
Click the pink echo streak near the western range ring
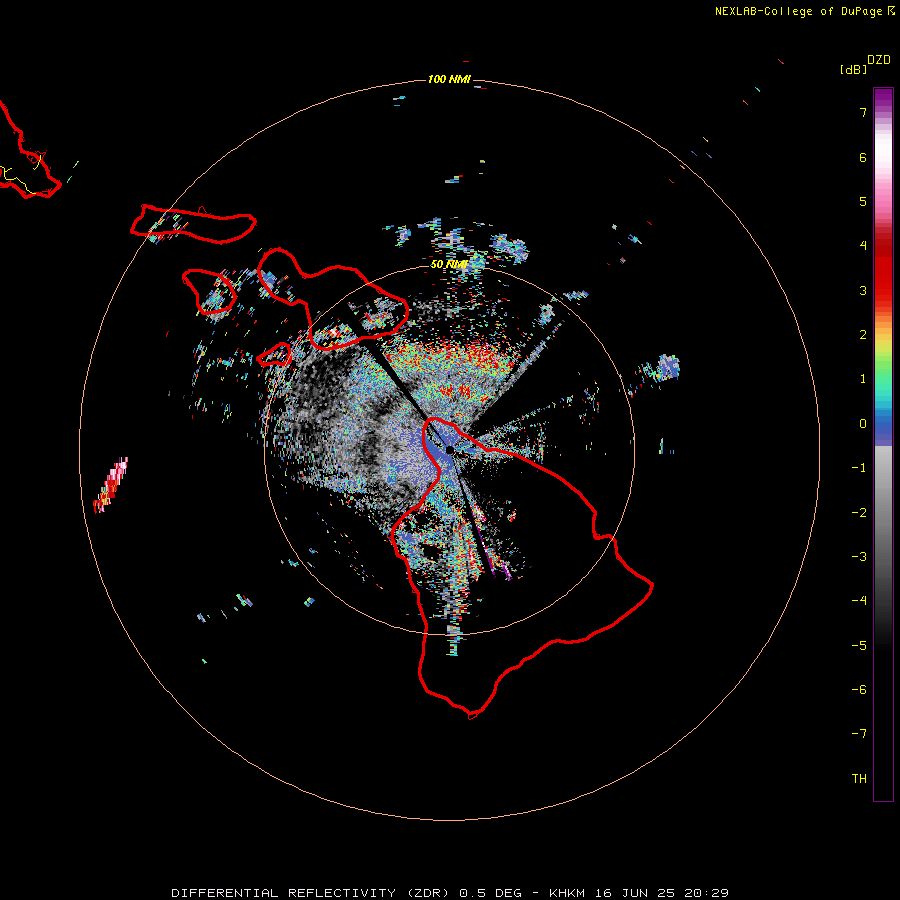tap(111, 485)
